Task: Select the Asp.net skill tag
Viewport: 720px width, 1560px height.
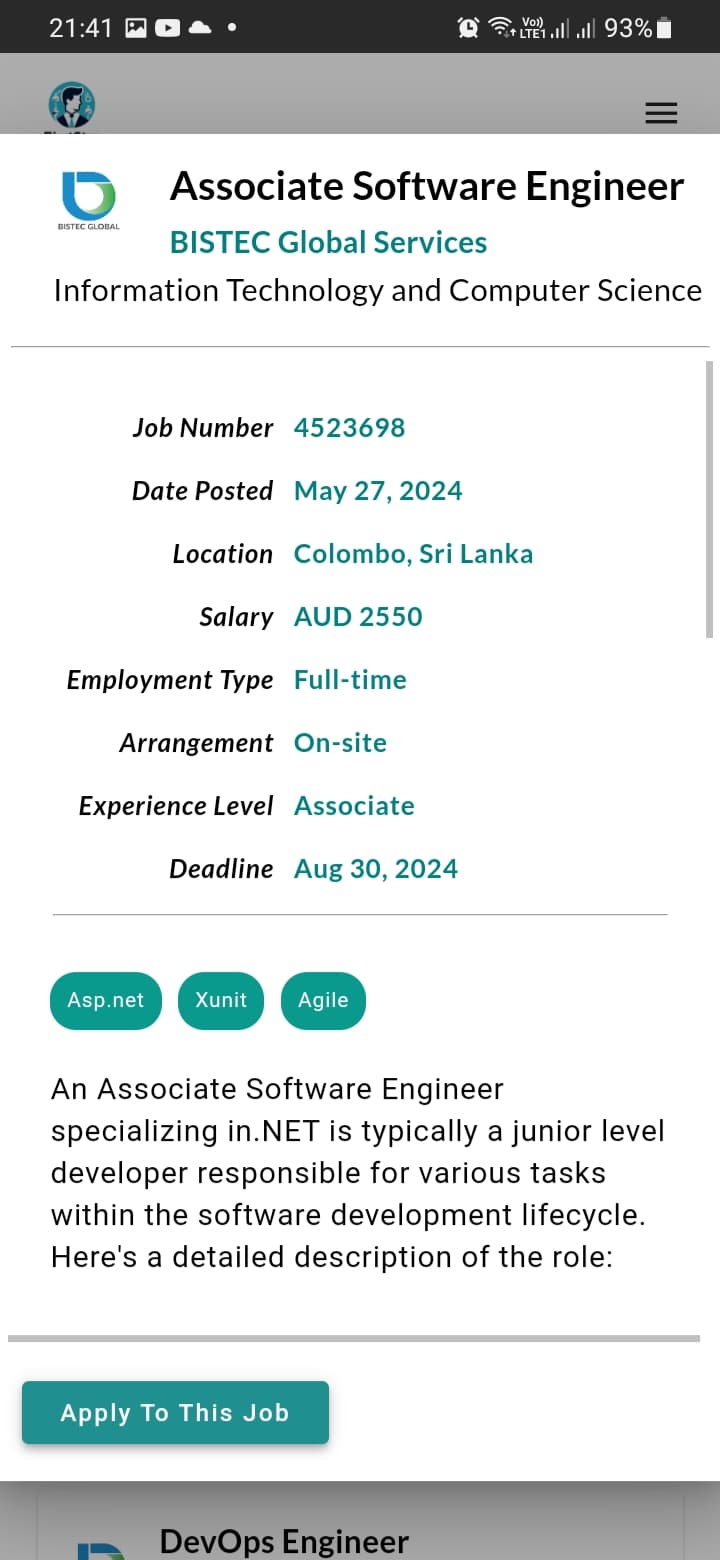Action: 106,1000
